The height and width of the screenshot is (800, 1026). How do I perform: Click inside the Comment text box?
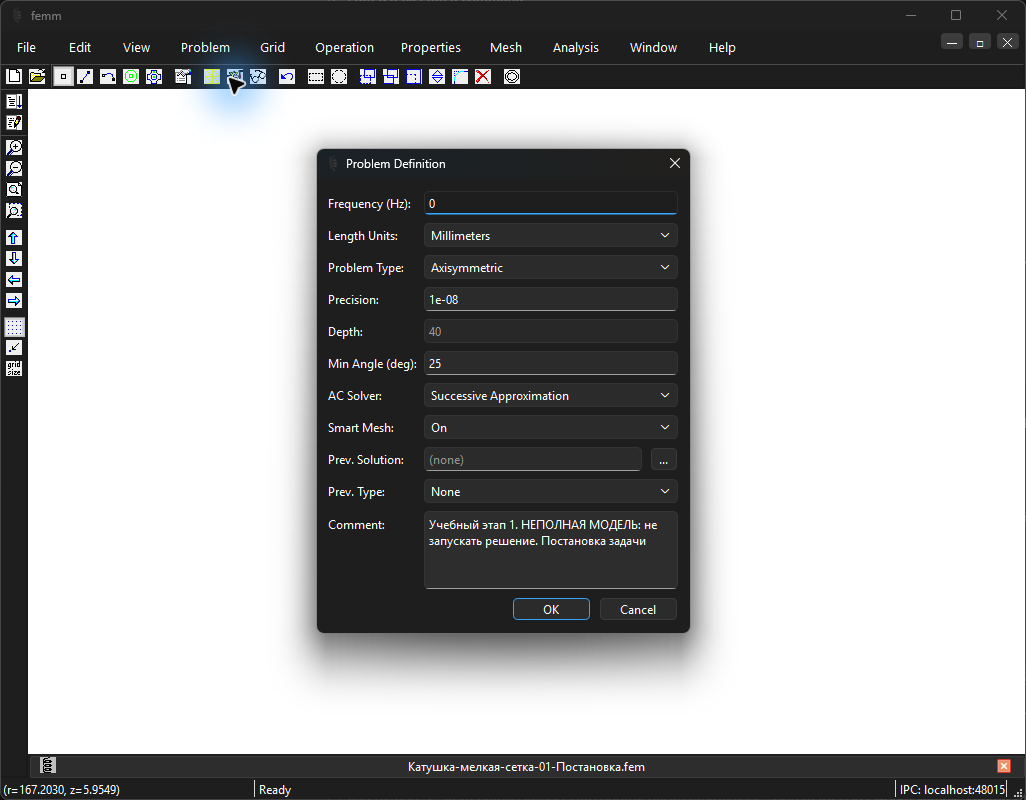[550, 550]
